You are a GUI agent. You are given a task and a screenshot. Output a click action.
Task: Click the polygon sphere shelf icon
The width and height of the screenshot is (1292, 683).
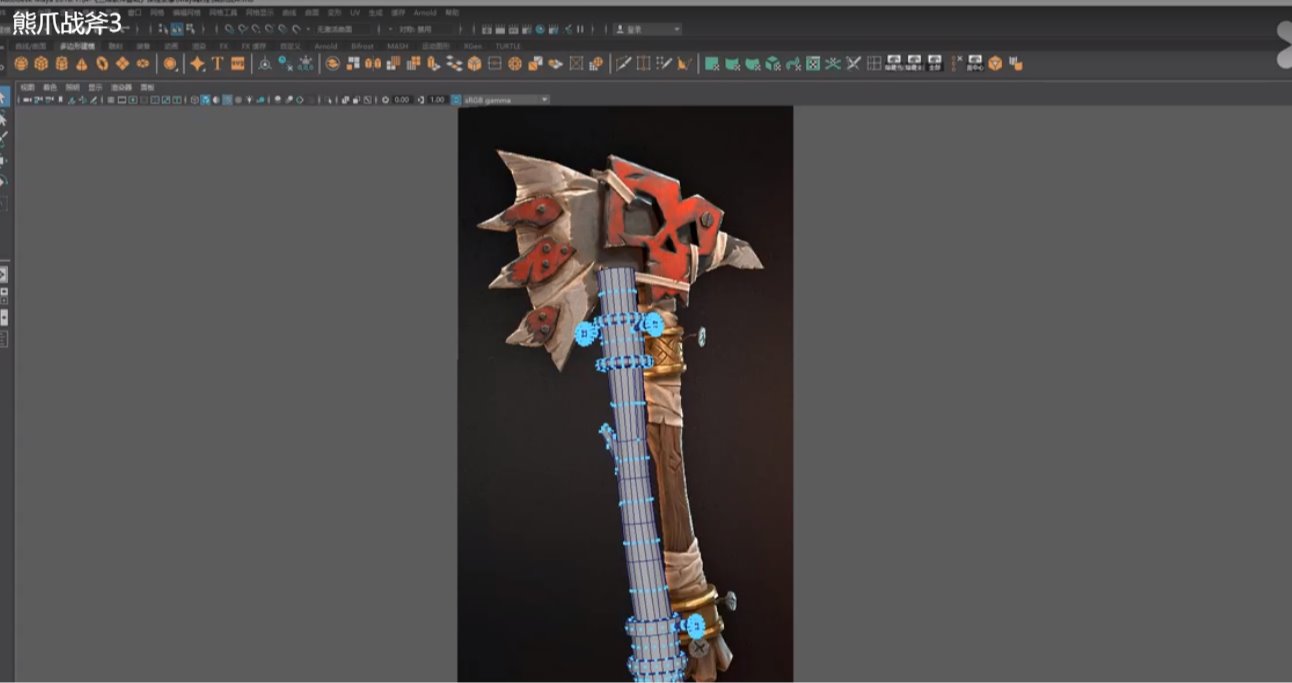point(21,64)
